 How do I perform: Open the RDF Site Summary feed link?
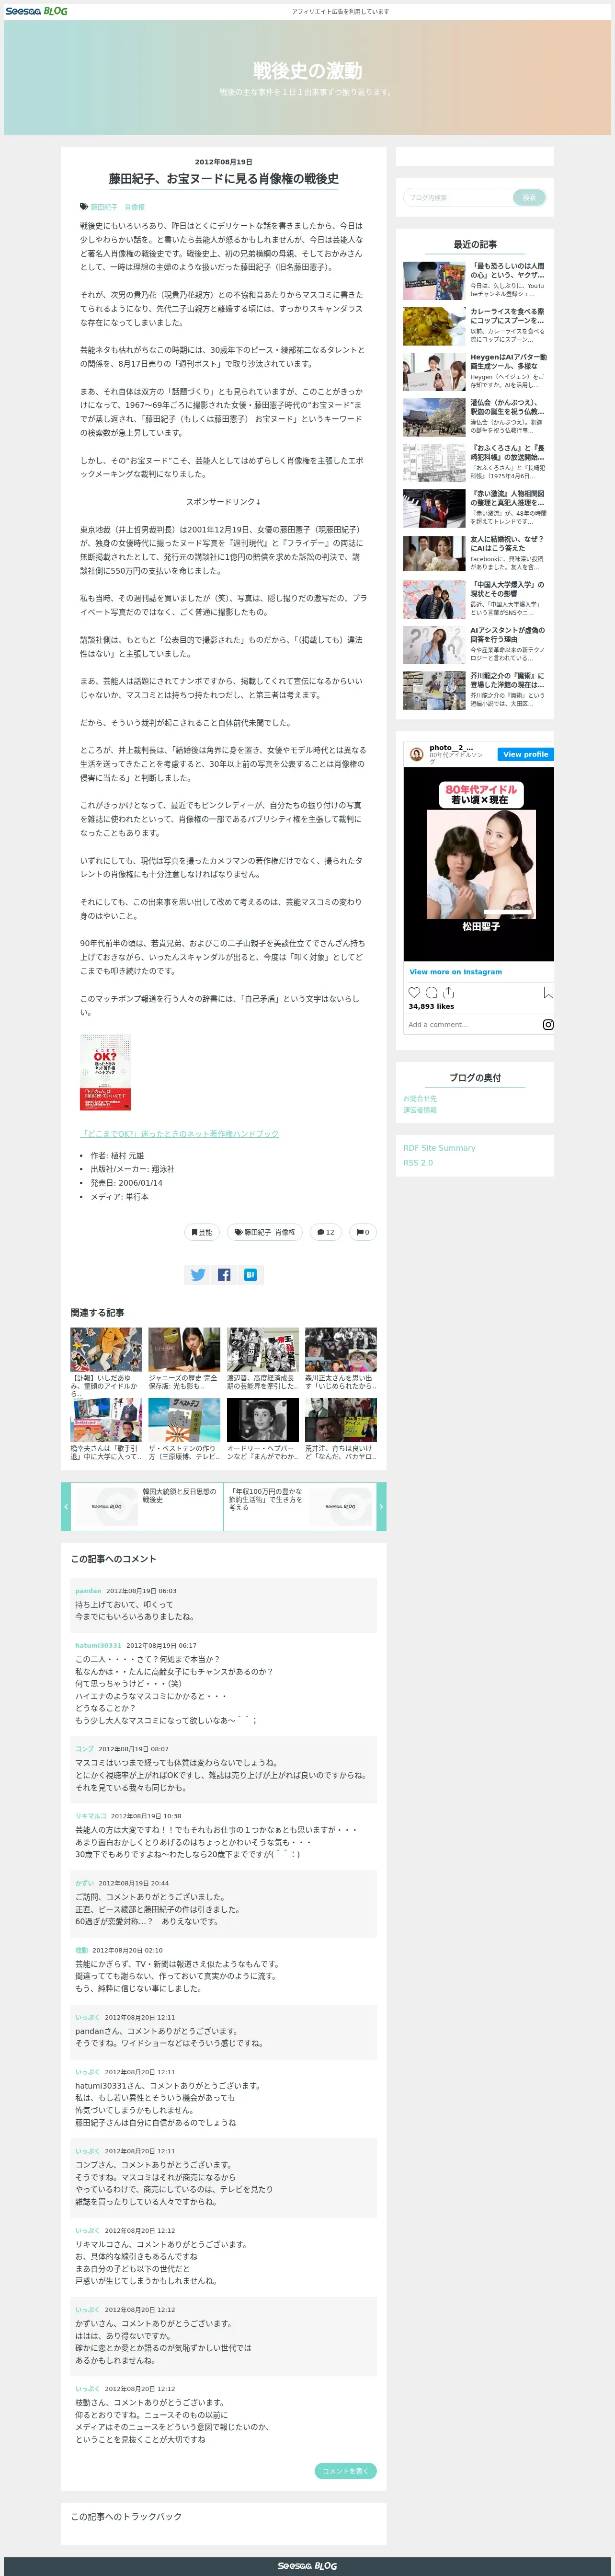[x=439, y=1148]
